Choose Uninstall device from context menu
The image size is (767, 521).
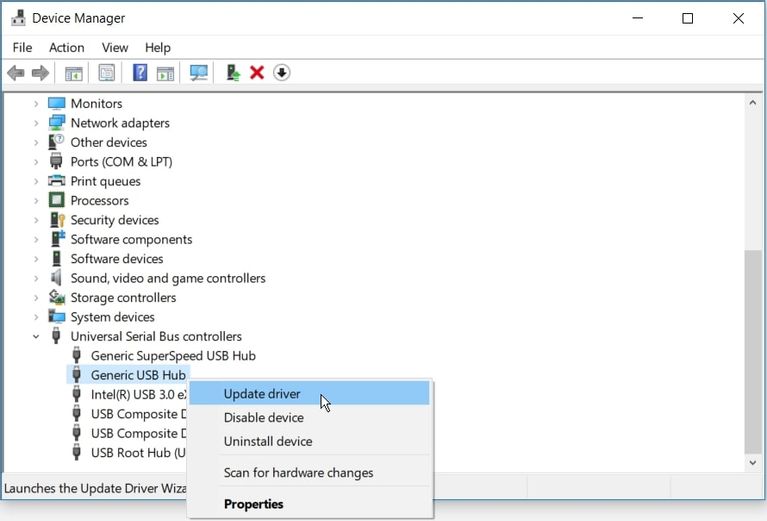(x=309, y=441)
